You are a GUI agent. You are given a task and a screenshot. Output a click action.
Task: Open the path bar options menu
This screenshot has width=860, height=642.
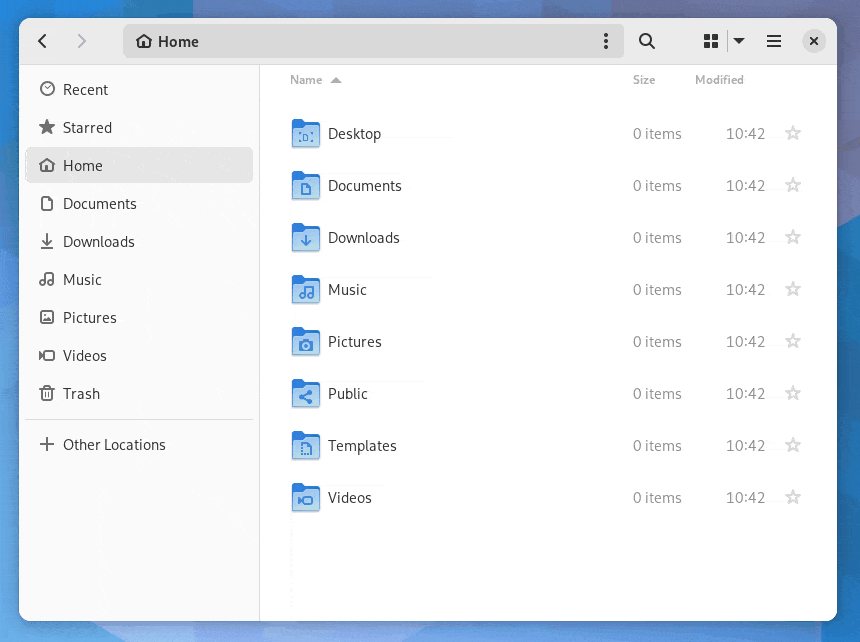click(606, 41)
